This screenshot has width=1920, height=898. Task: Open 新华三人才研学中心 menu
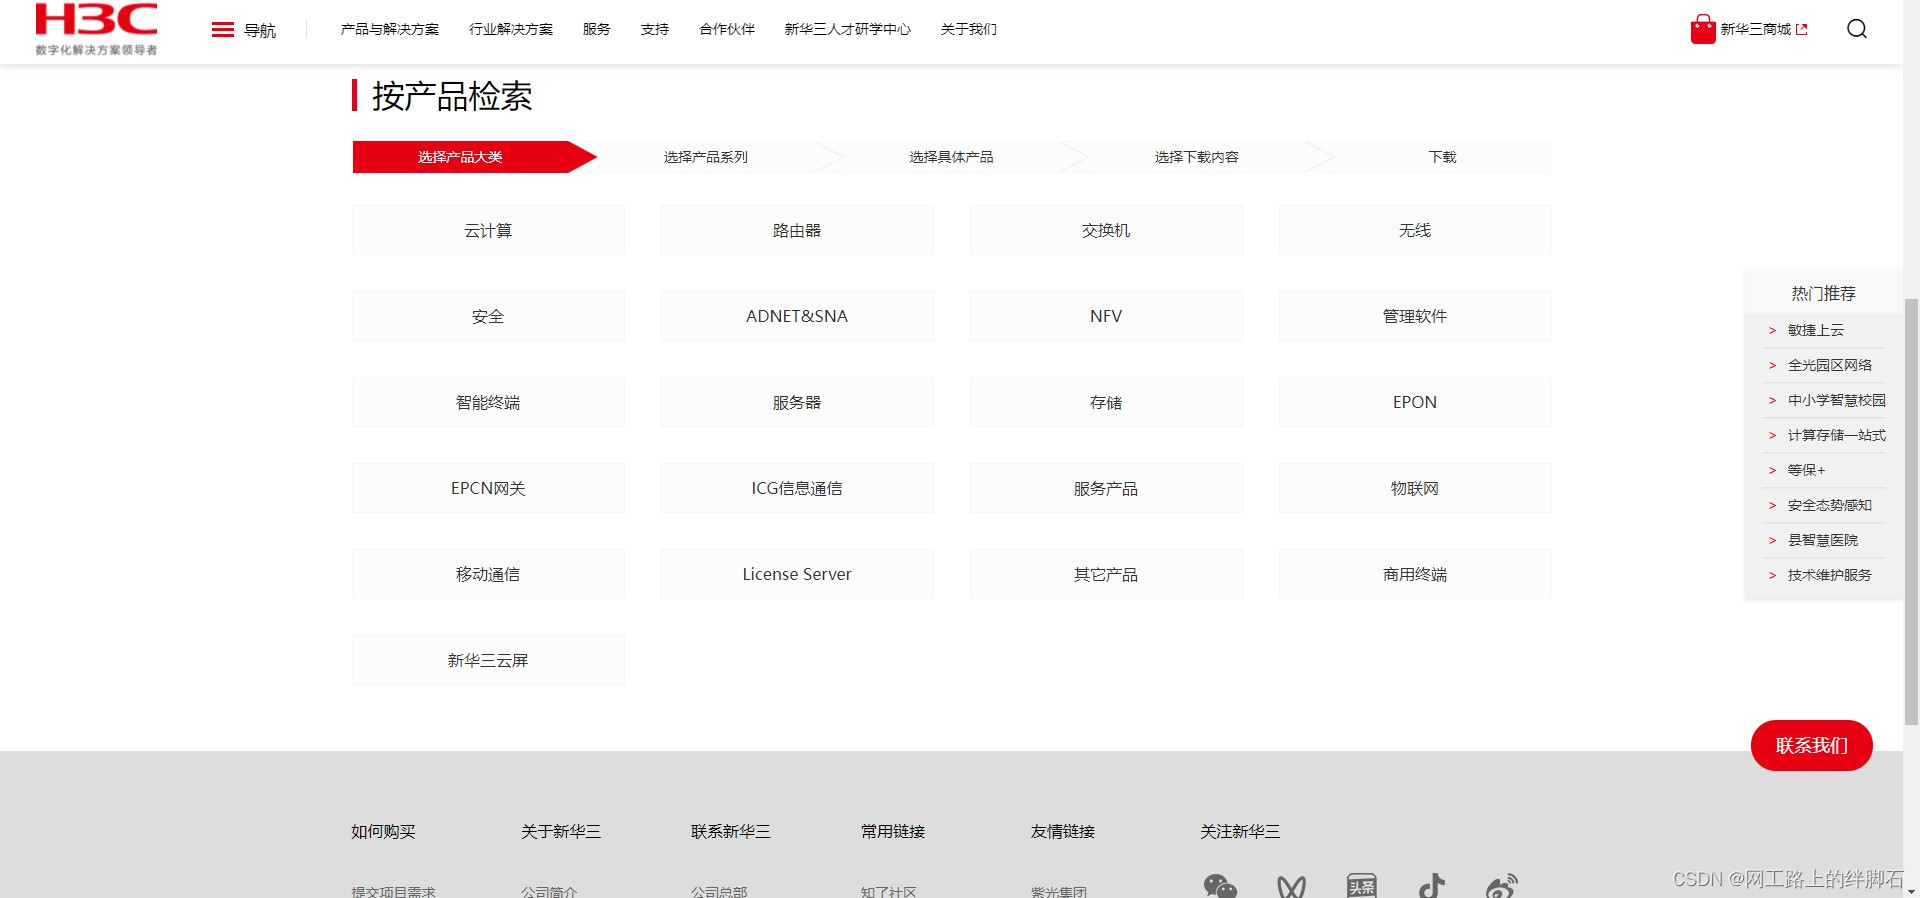tap(848, 29)
